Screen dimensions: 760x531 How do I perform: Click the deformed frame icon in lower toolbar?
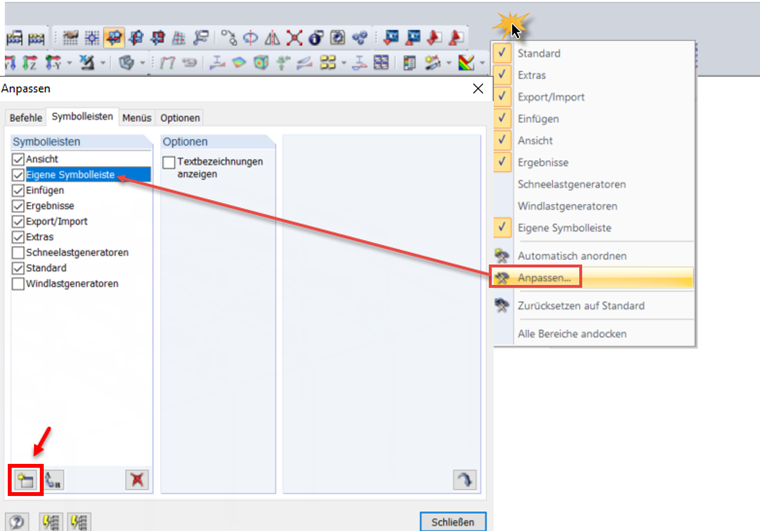tap(167, 62)
